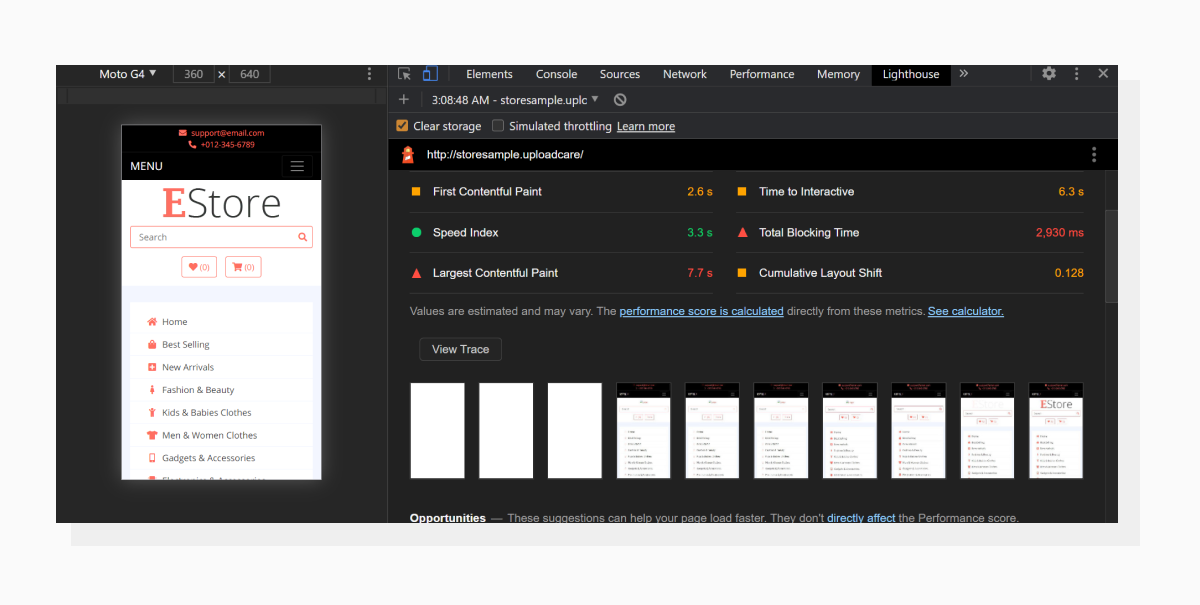Switch to the Memory tab

tap(837, 73)
